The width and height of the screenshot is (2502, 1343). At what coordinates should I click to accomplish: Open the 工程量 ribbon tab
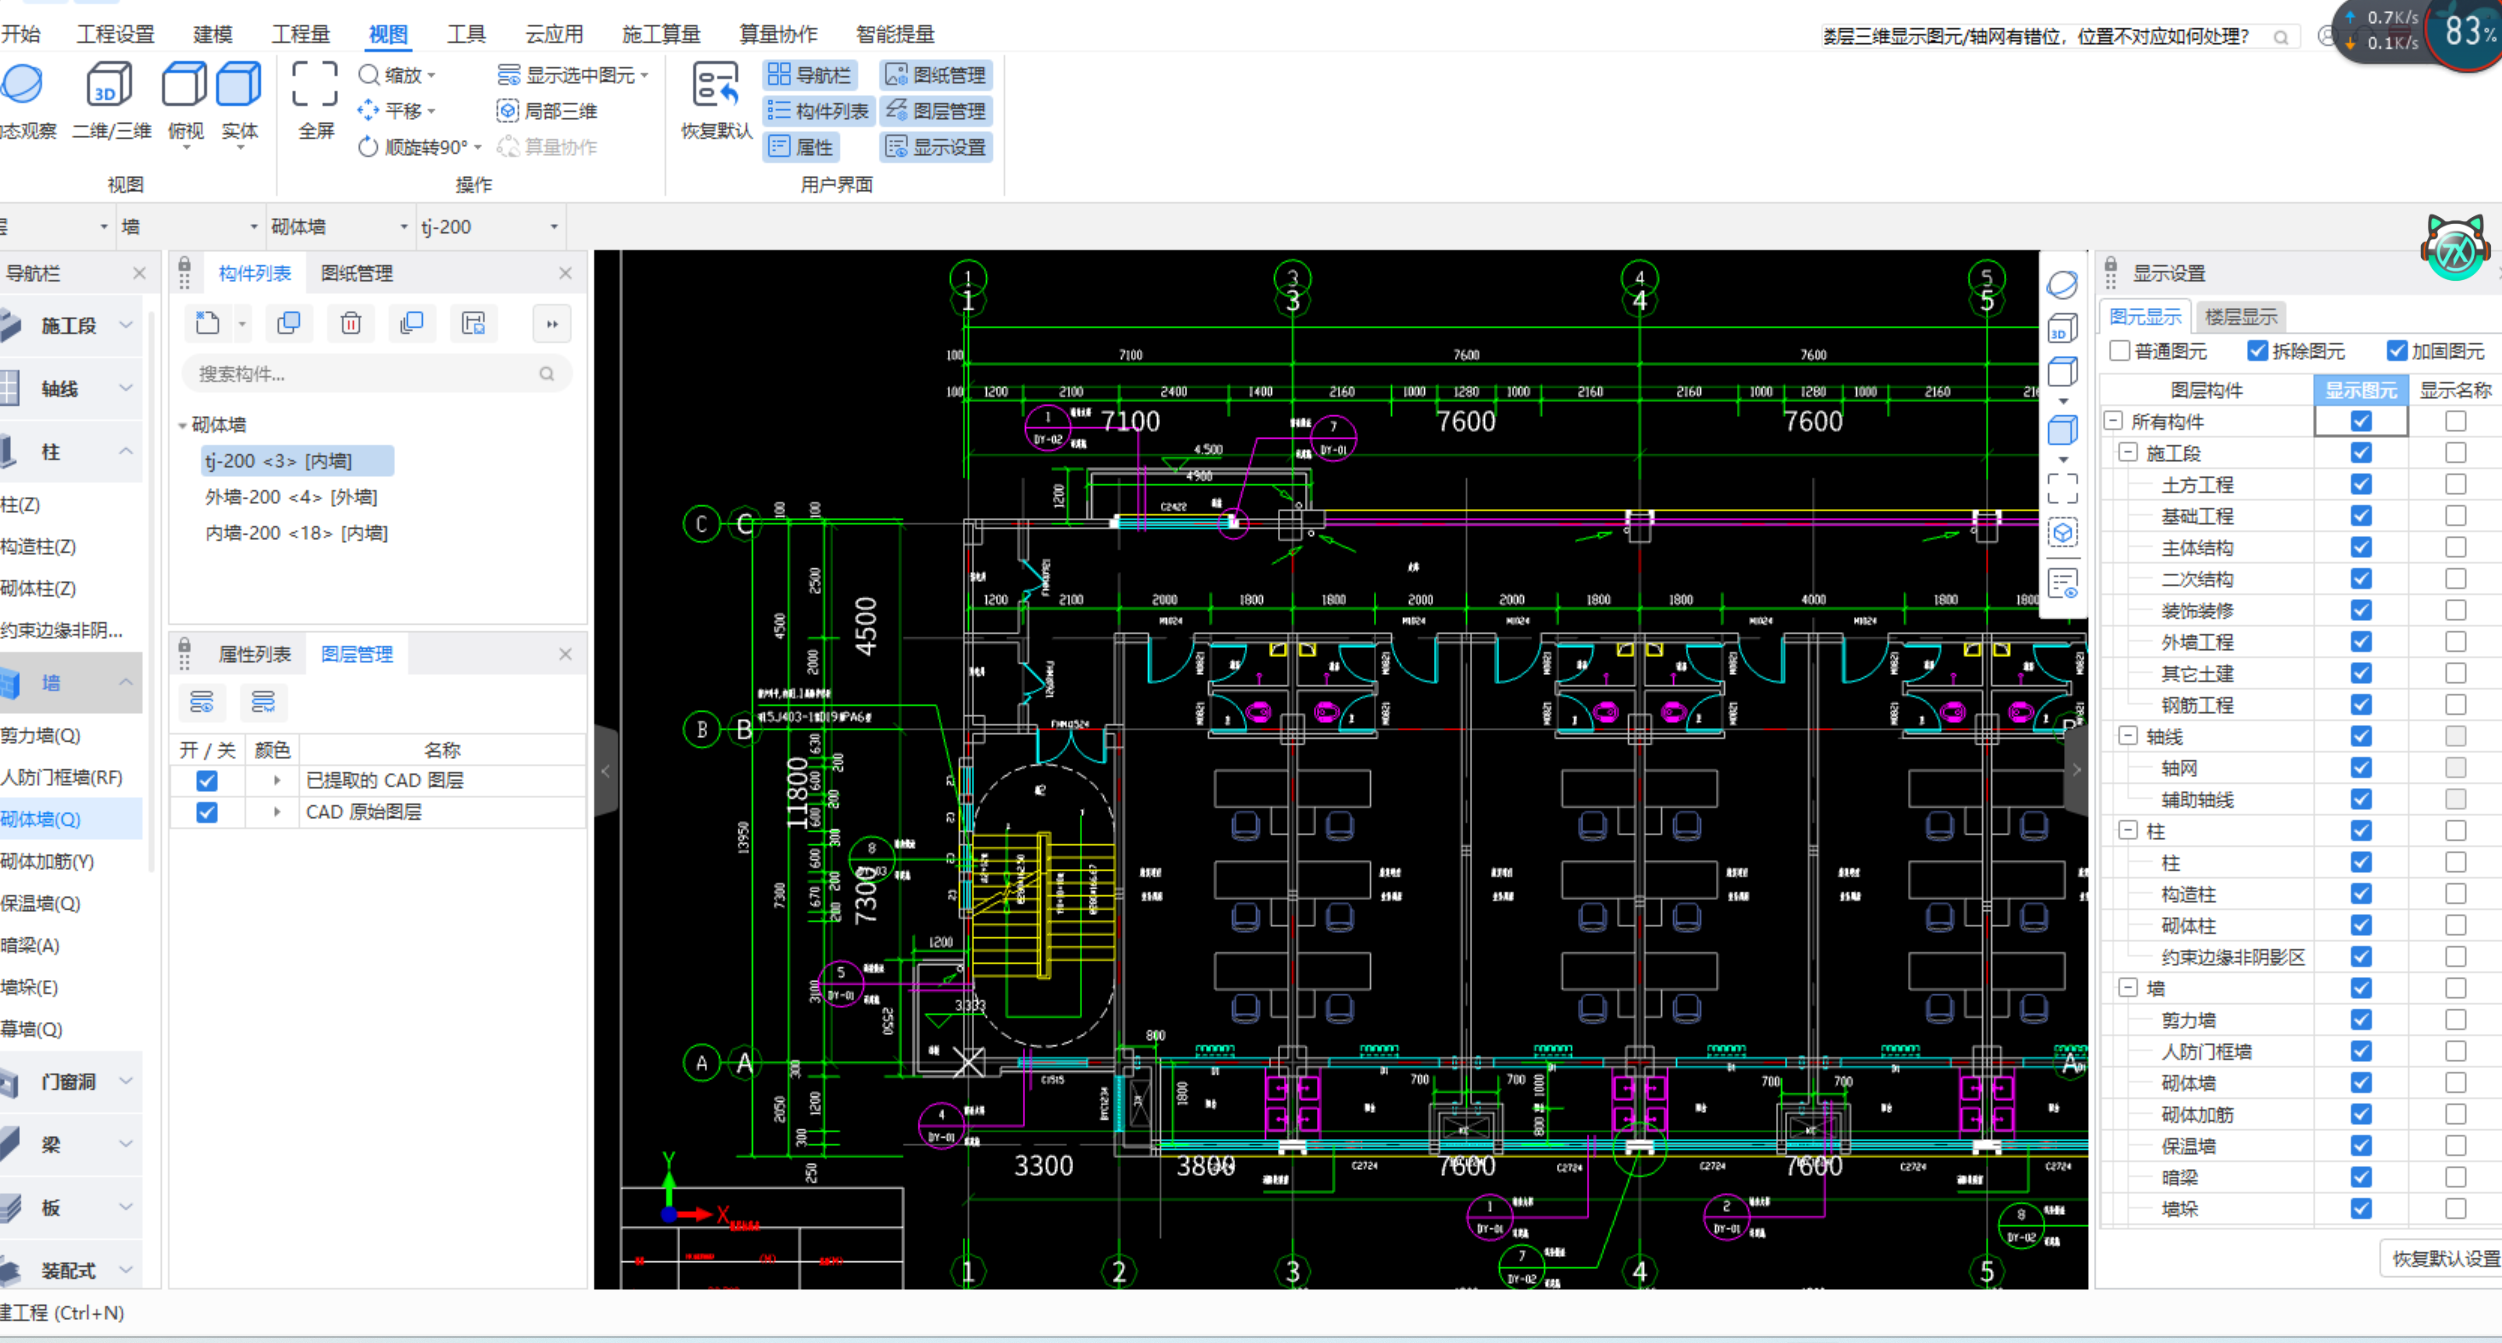pos(300,34)
